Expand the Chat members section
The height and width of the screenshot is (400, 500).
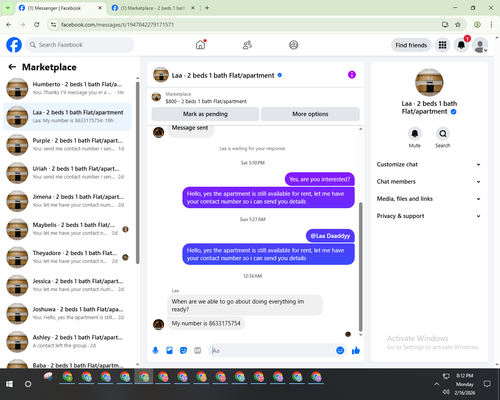(429, 182)
